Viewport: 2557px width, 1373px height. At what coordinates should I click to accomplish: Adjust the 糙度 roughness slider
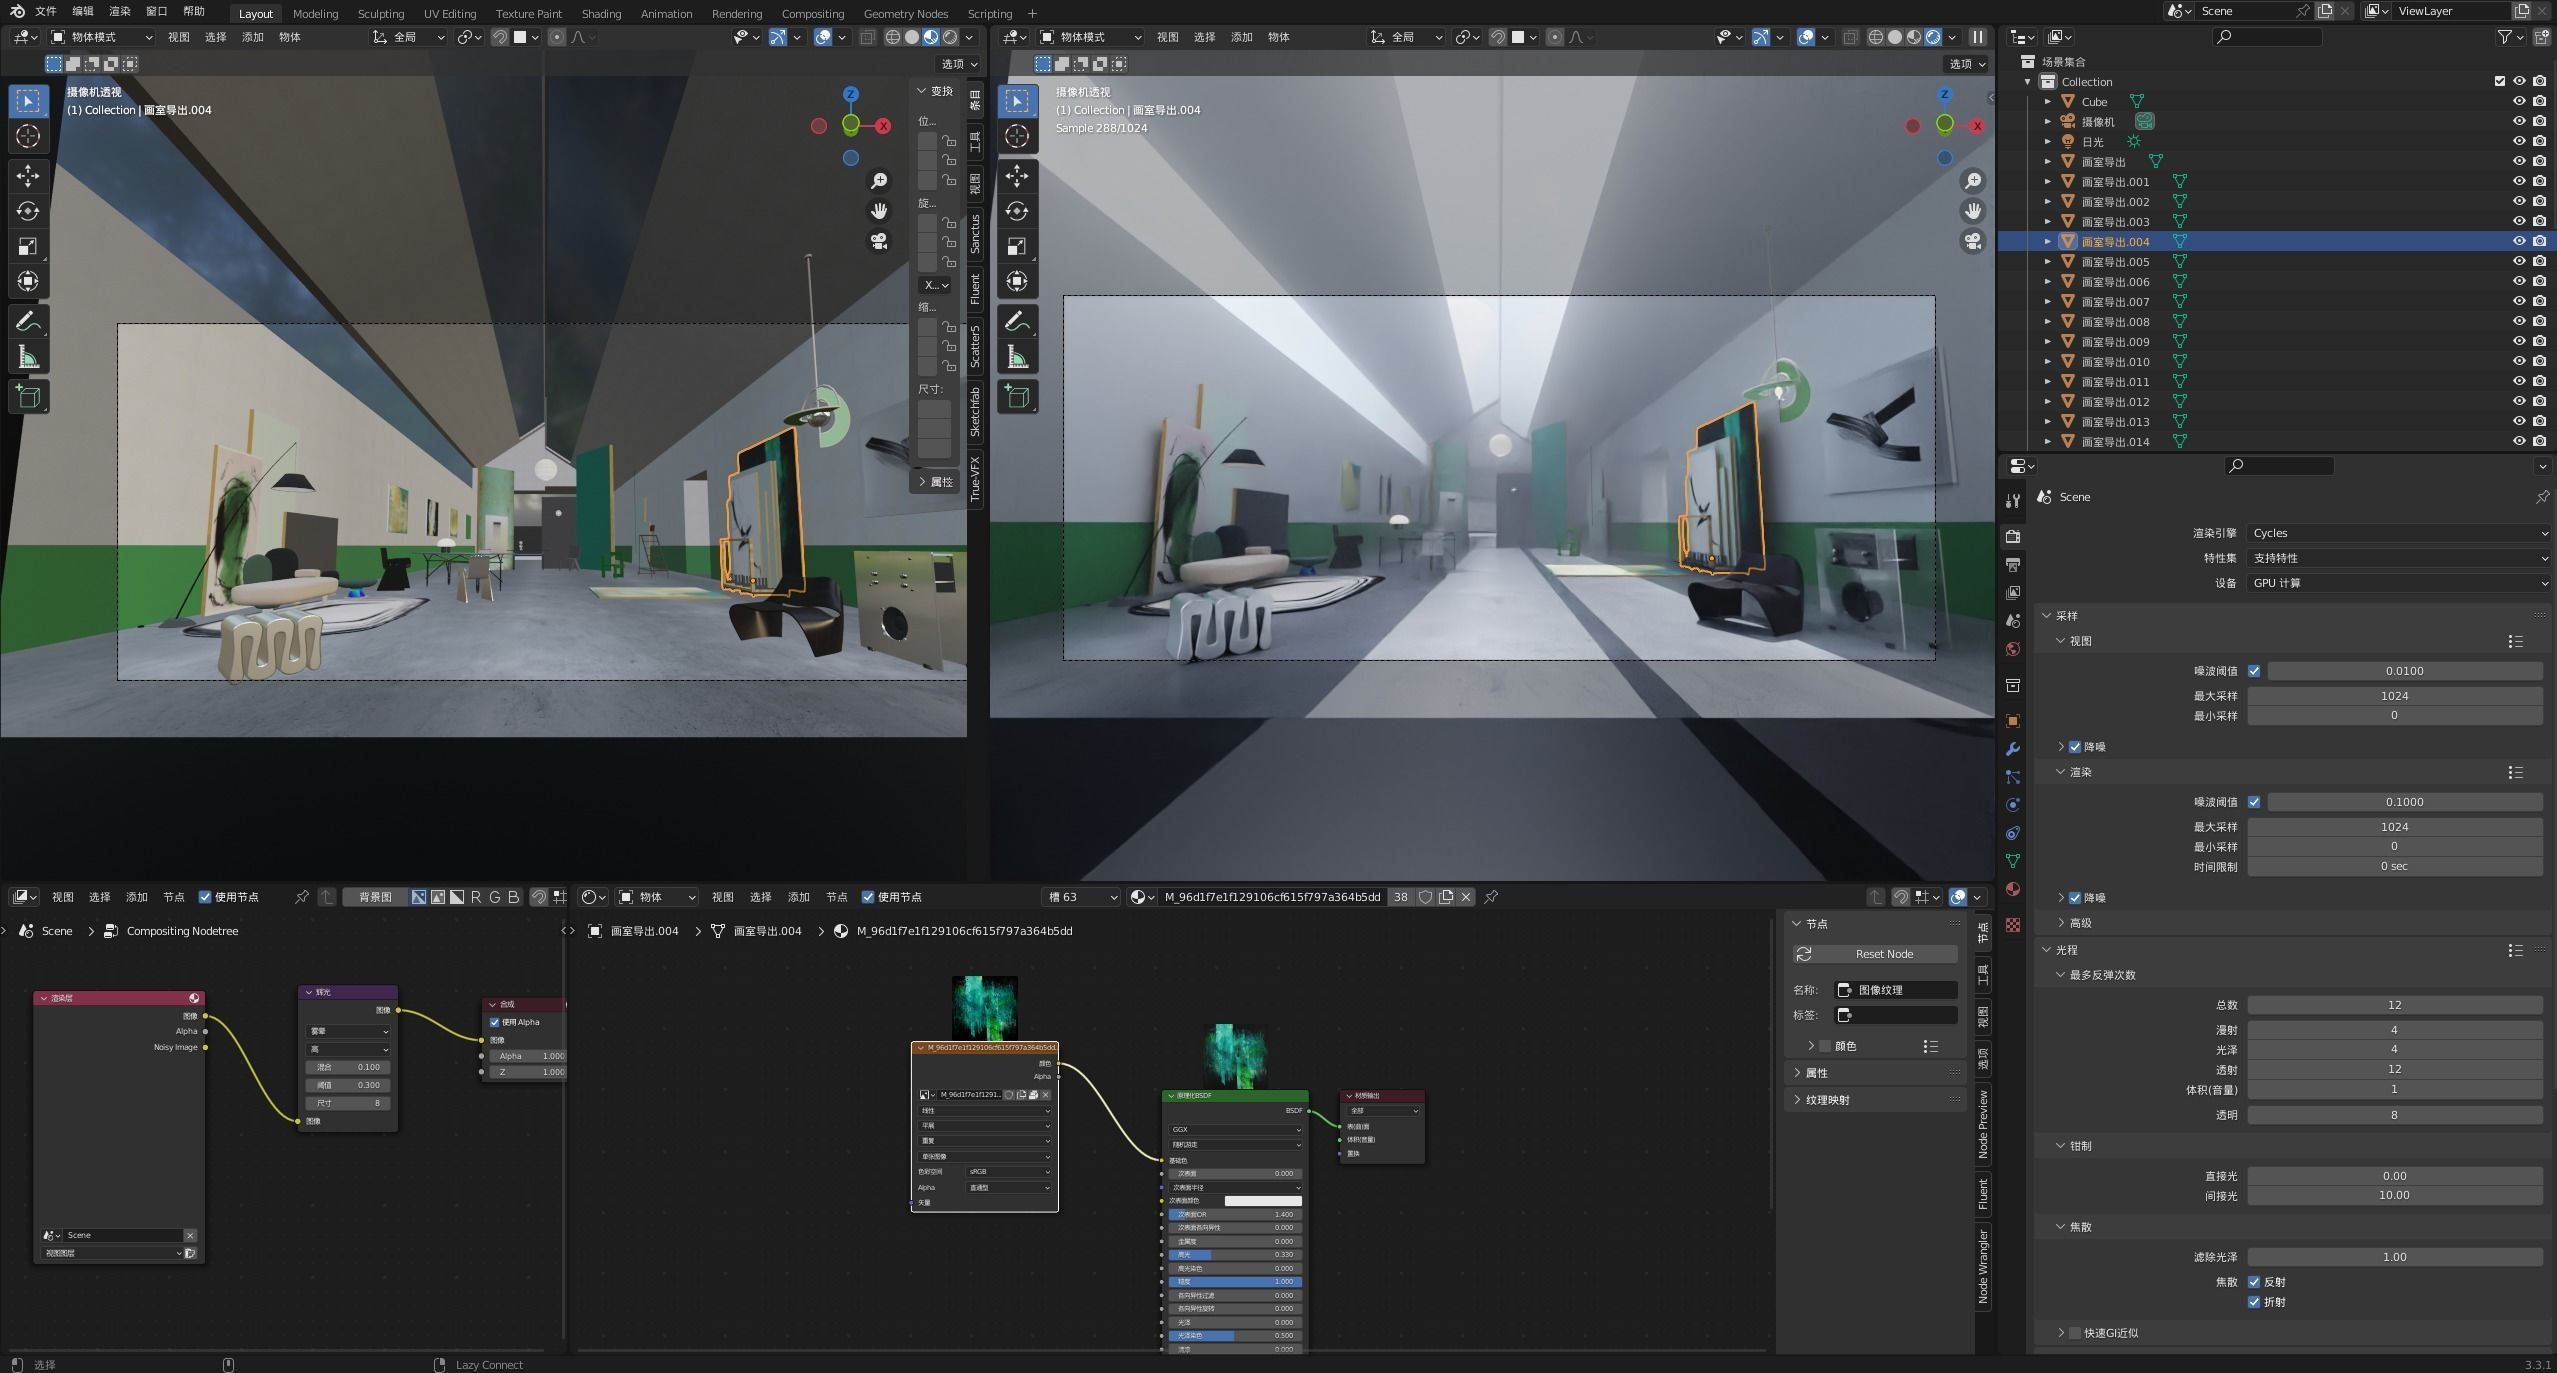point(1235,1282)
